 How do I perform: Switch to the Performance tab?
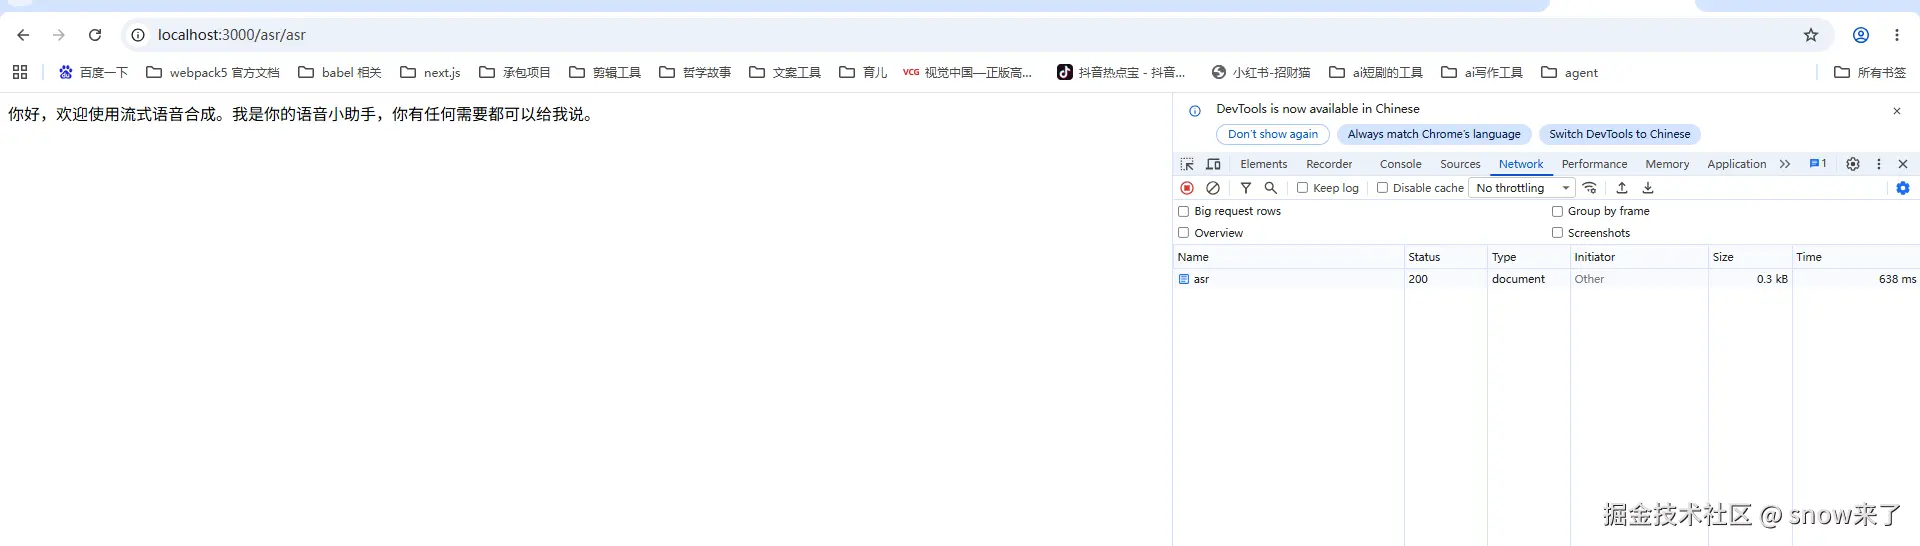pos(1594,164)
